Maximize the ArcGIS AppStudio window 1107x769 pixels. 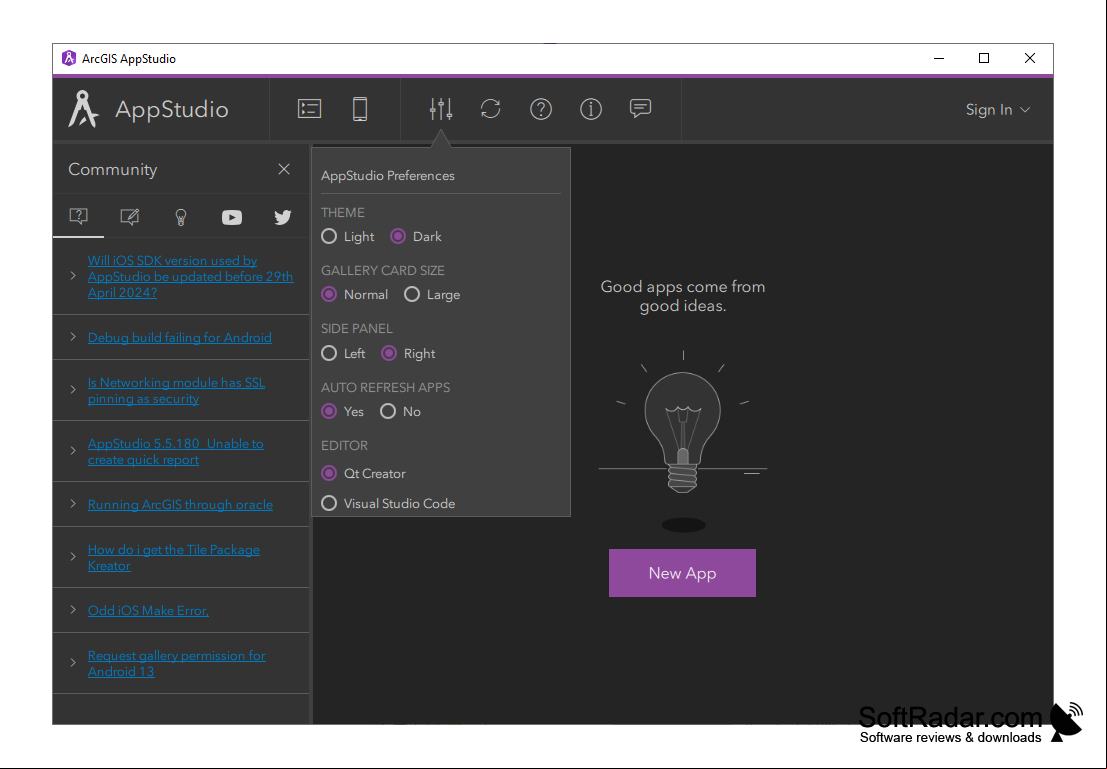pyautogui.click(x=984, y=59)
